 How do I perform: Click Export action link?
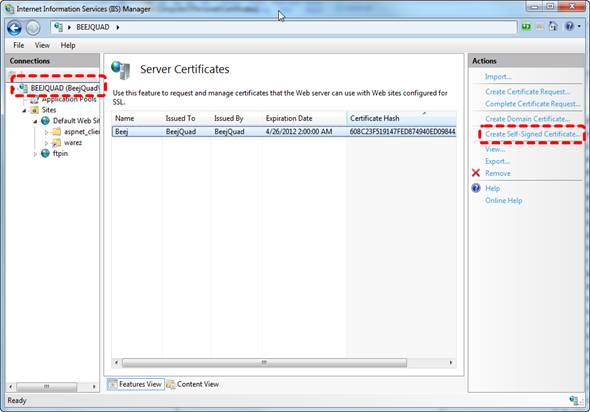(x=497, y=161)
